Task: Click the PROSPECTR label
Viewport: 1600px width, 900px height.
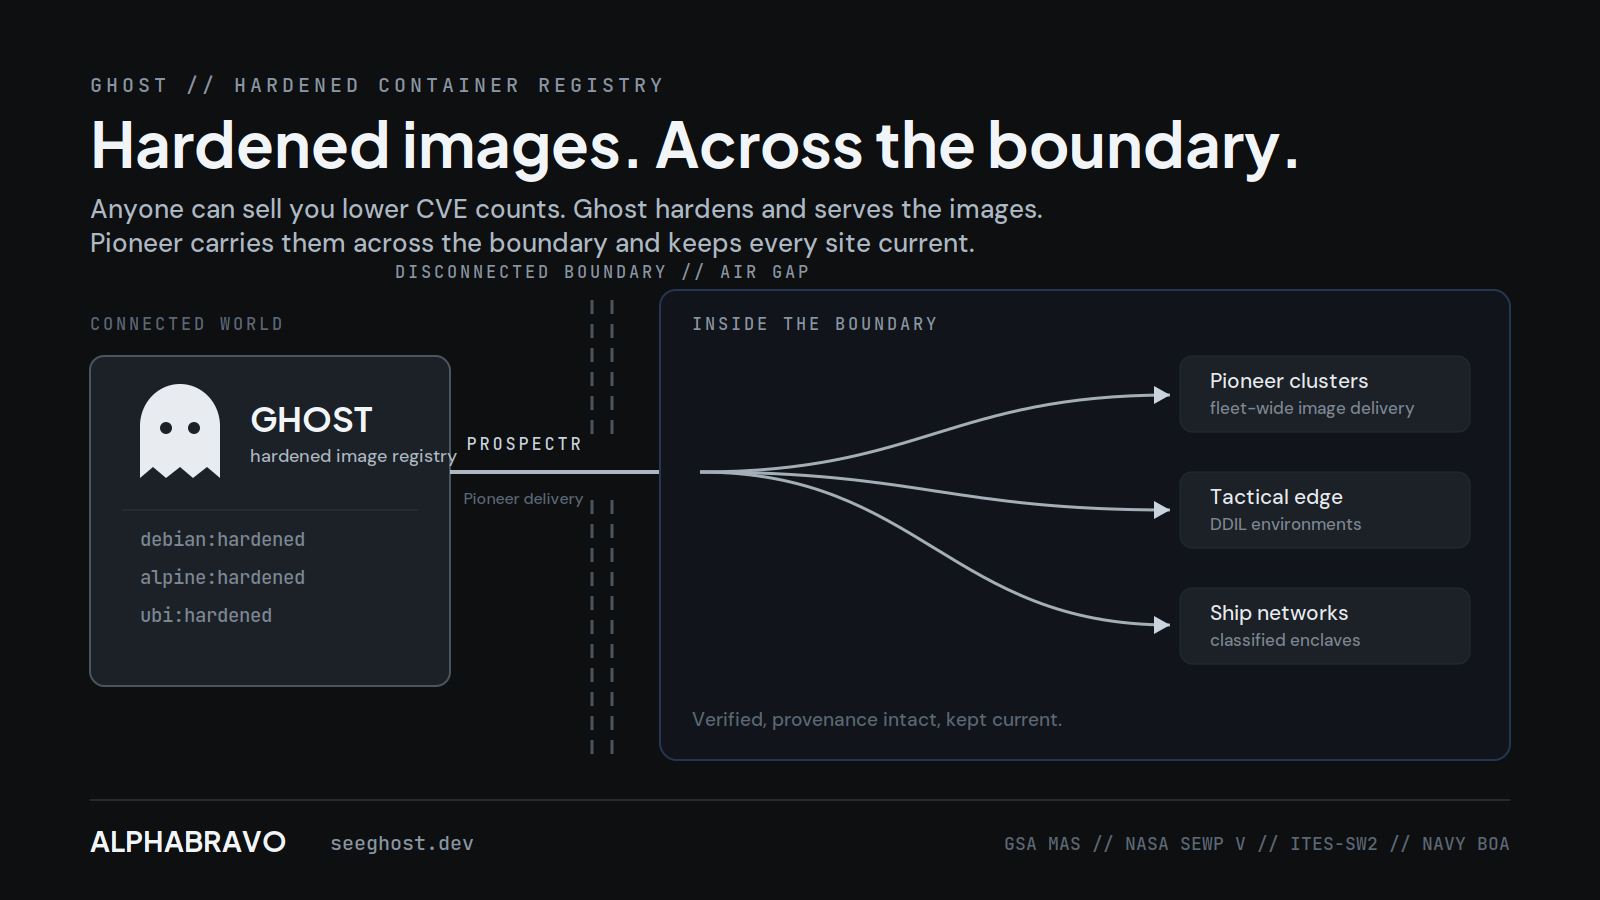Action: click(x=524, y=444)
